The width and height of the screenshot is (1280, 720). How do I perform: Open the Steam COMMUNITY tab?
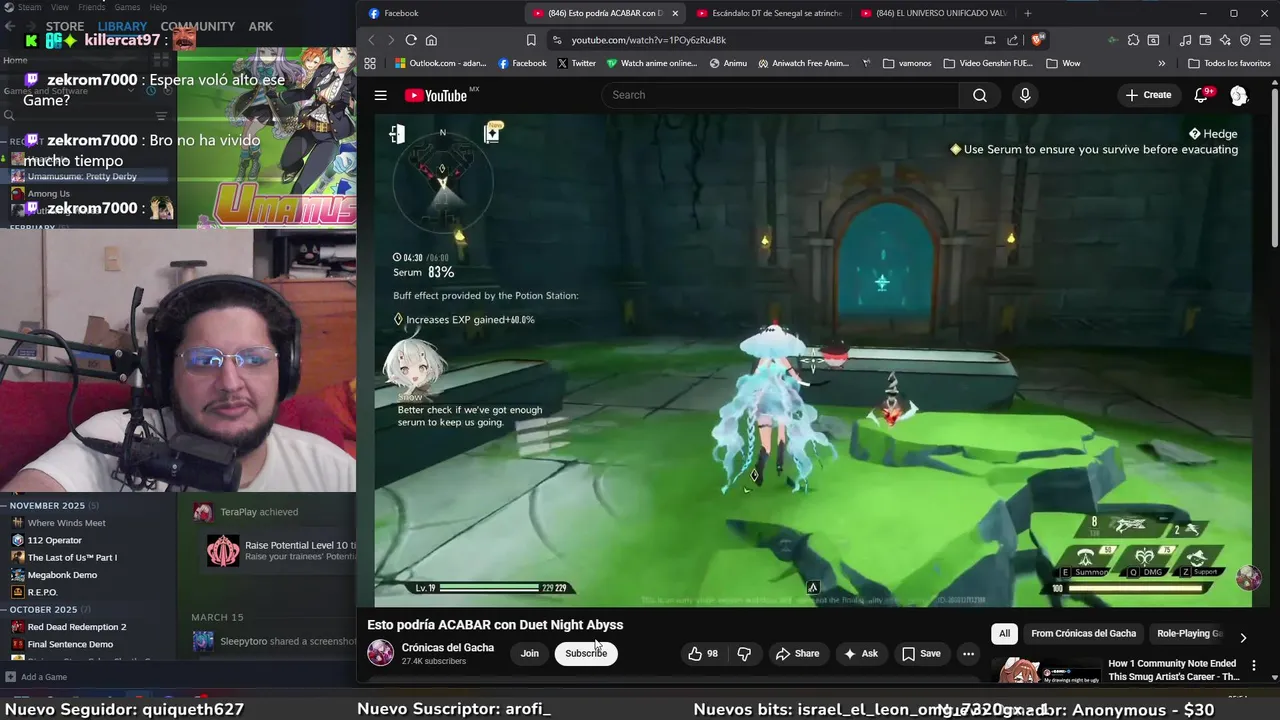[198, 26]
